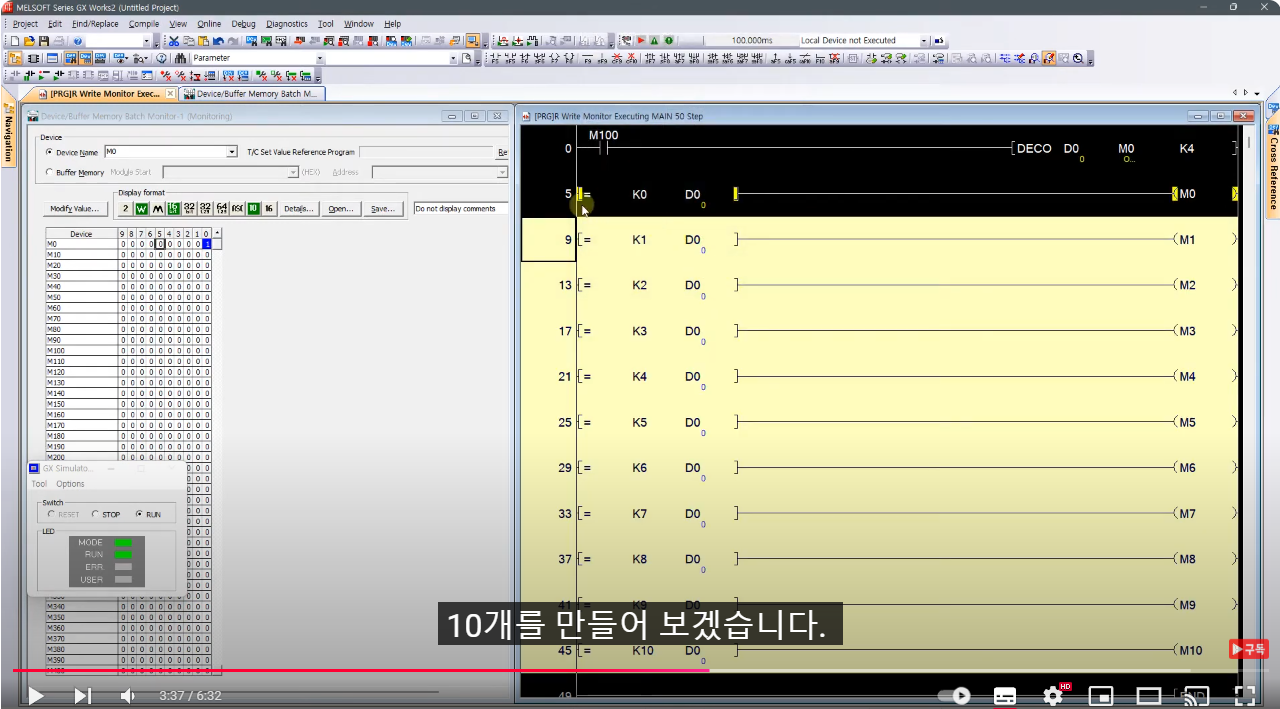This screenshot has width=1280, height=709.
Task: Switch to decimal 10 display format
Action: (252, 207)
